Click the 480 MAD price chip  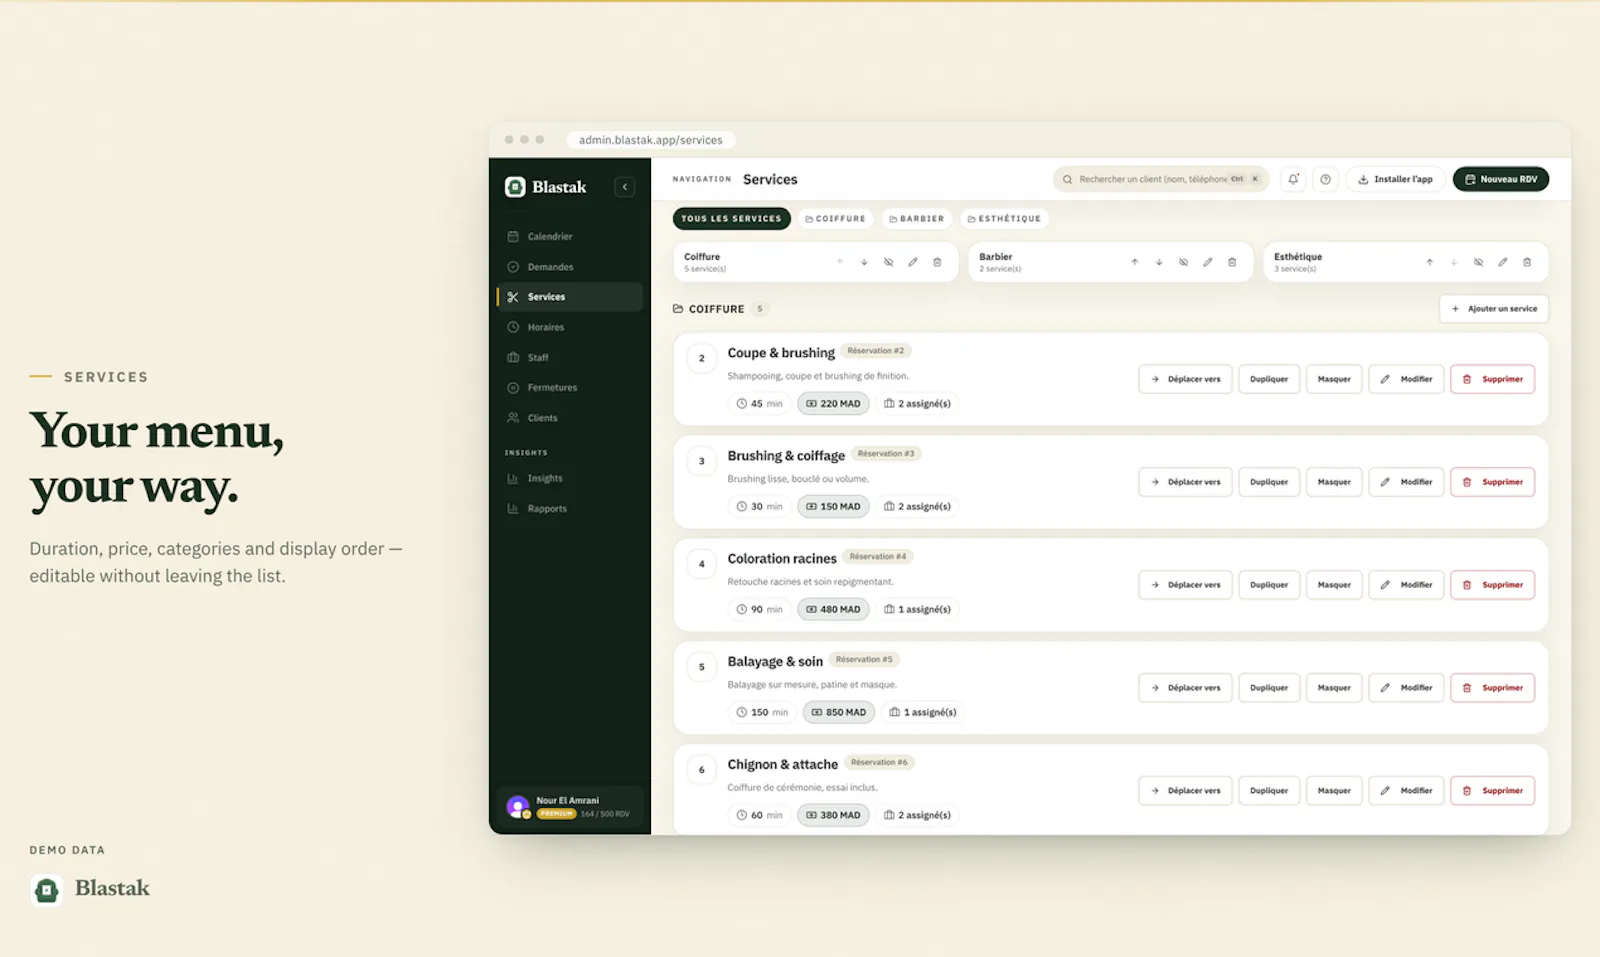pyautogui.click(x=833, y=609)
